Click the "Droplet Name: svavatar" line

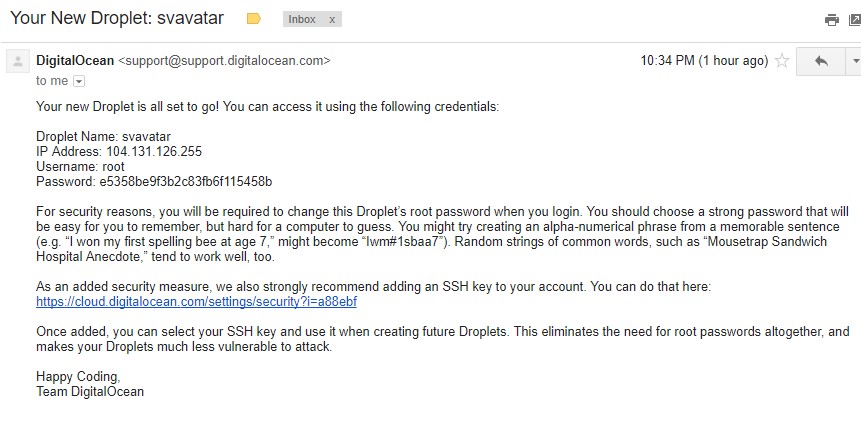tap(103, 137)
